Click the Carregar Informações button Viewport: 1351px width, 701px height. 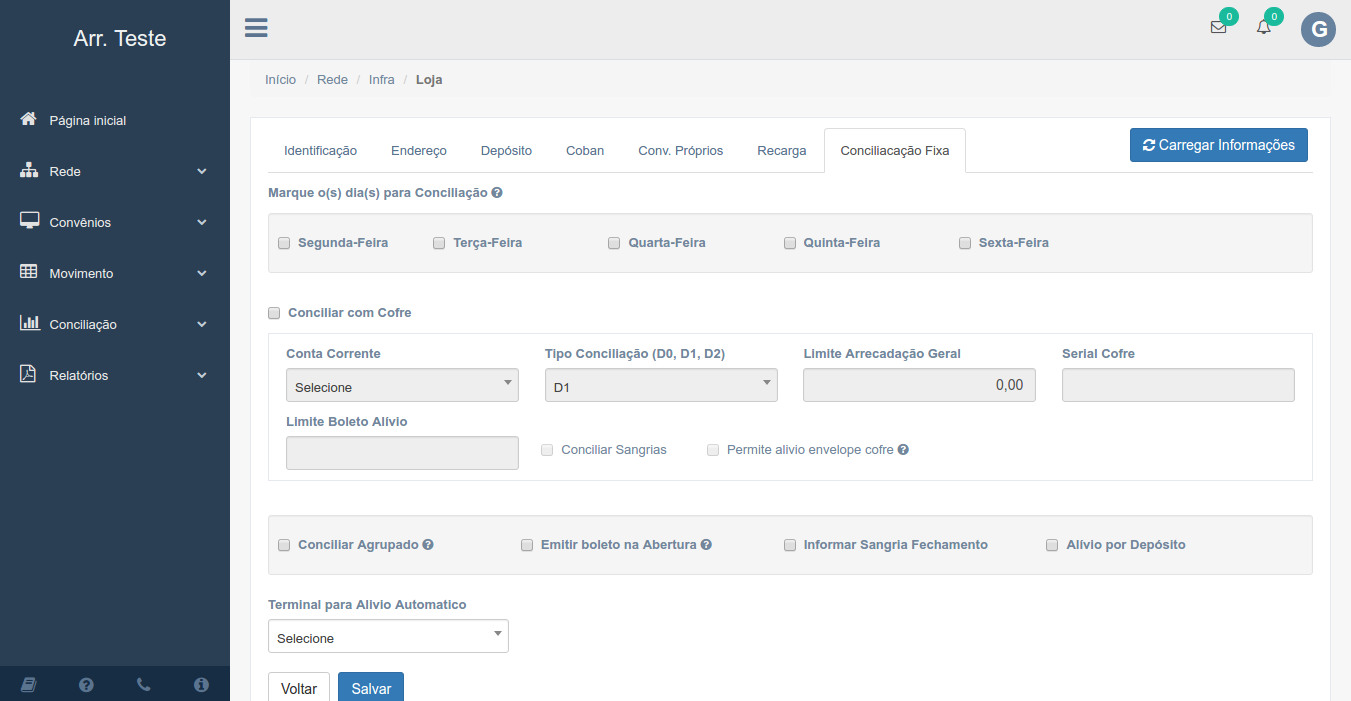pyautogui.click(x=1218, y=145)
